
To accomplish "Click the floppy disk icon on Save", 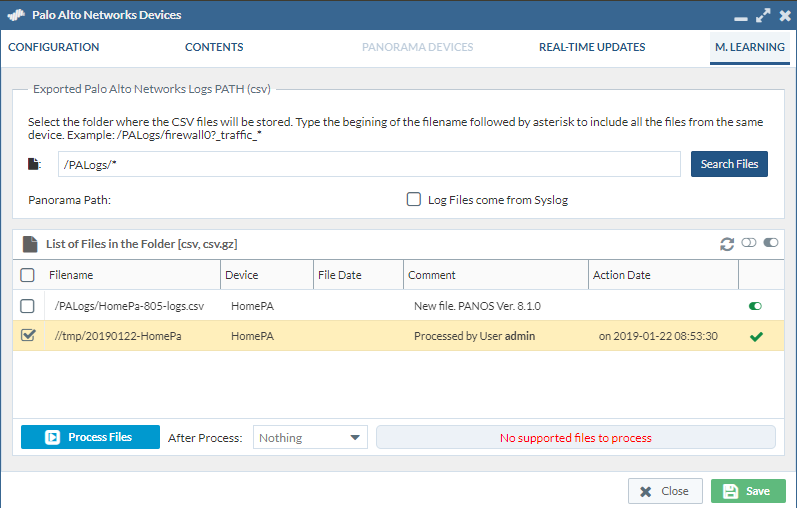I will point(731,491).
